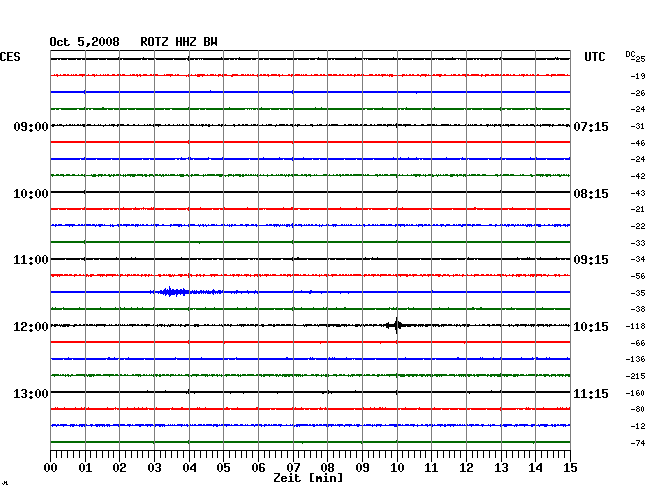
Task: Click the DC value -22
Action: [x=638, y=226]
